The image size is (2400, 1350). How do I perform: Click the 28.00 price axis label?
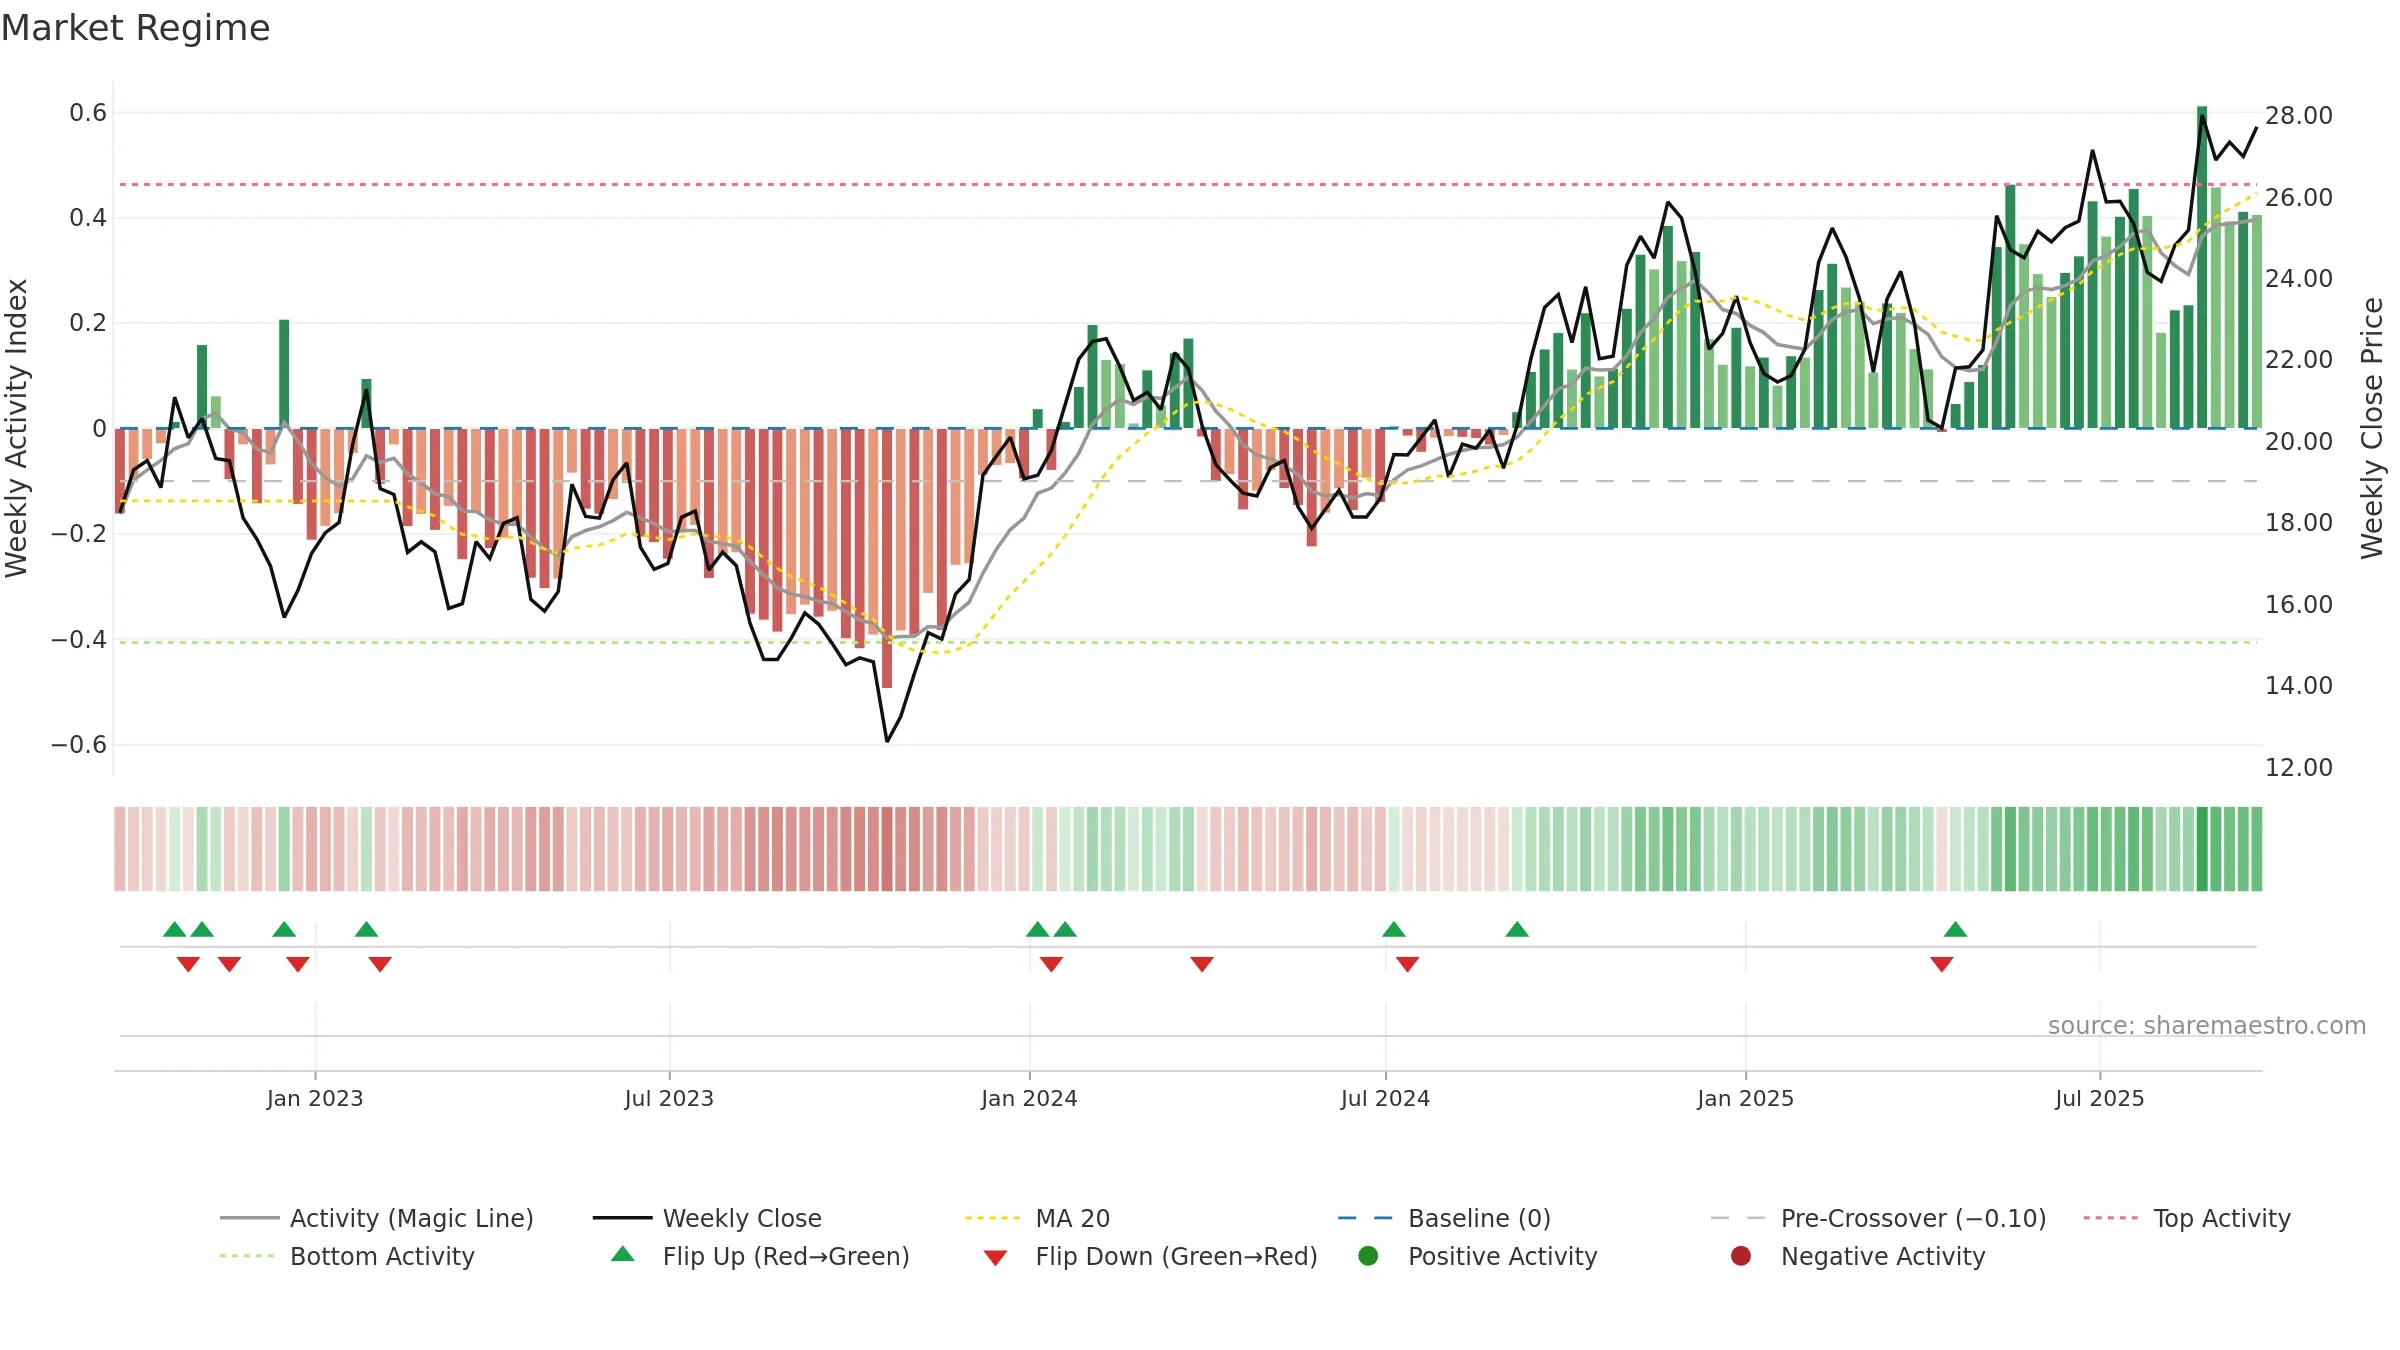(2299, 116)
